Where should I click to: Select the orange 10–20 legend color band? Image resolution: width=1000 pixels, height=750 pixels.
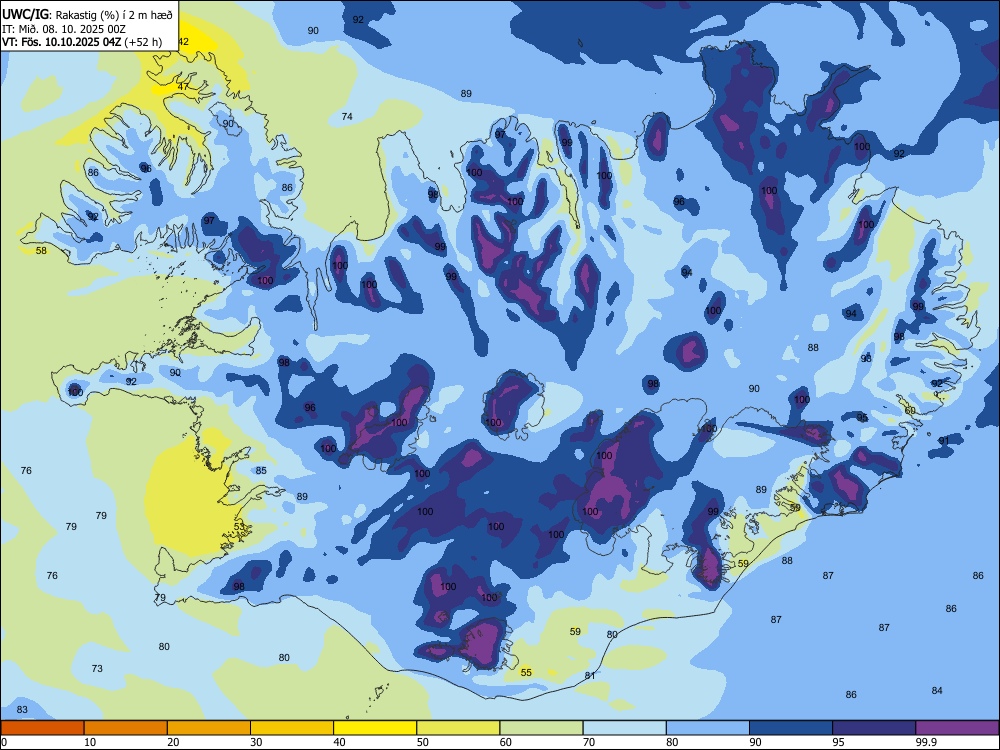[126, 728]
